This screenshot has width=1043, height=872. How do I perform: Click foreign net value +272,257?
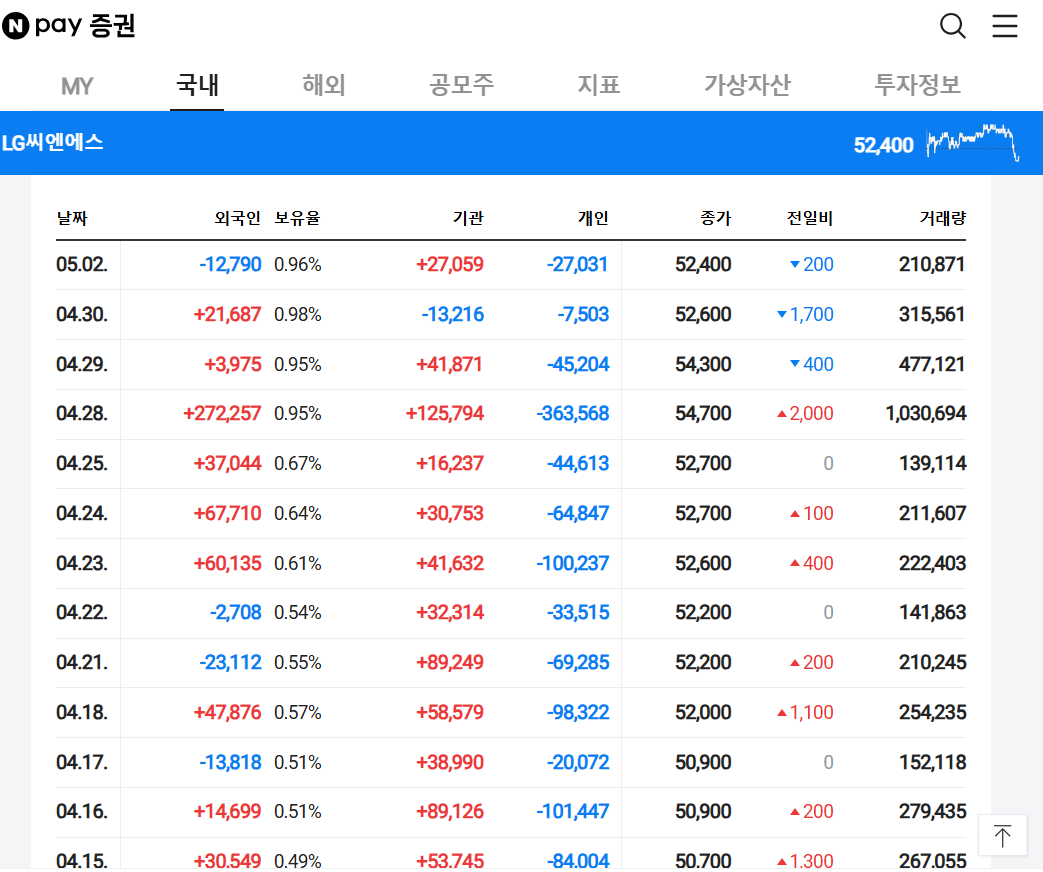pos(222,414)
